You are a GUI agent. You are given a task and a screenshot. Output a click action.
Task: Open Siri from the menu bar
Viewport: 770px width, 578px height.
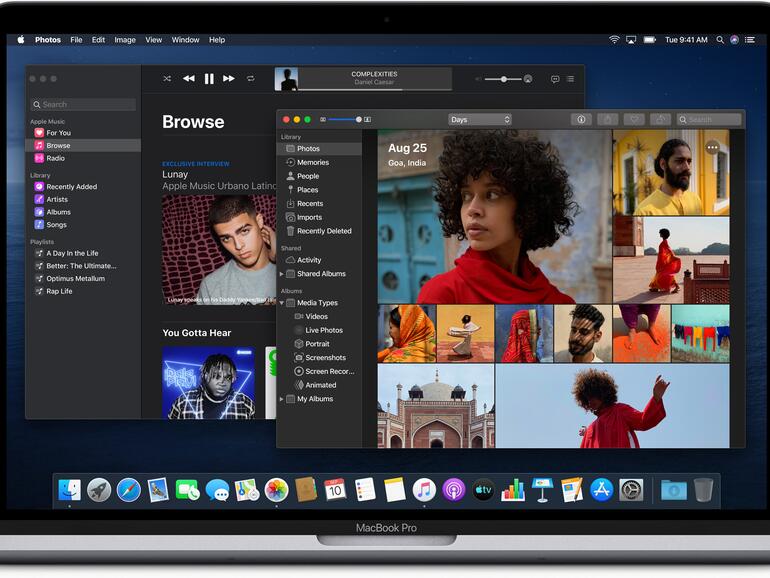(x=735, y=40)
